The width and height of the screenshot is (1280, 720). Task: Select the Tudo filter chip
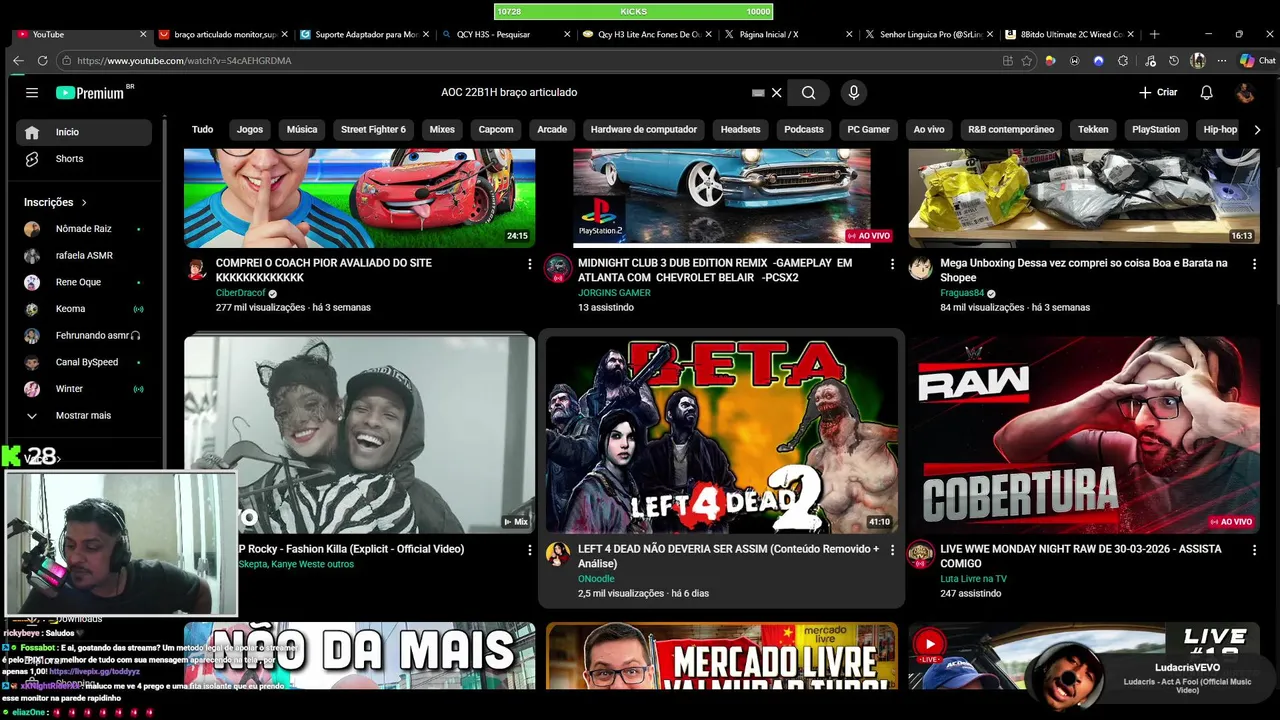pos(203,129)
